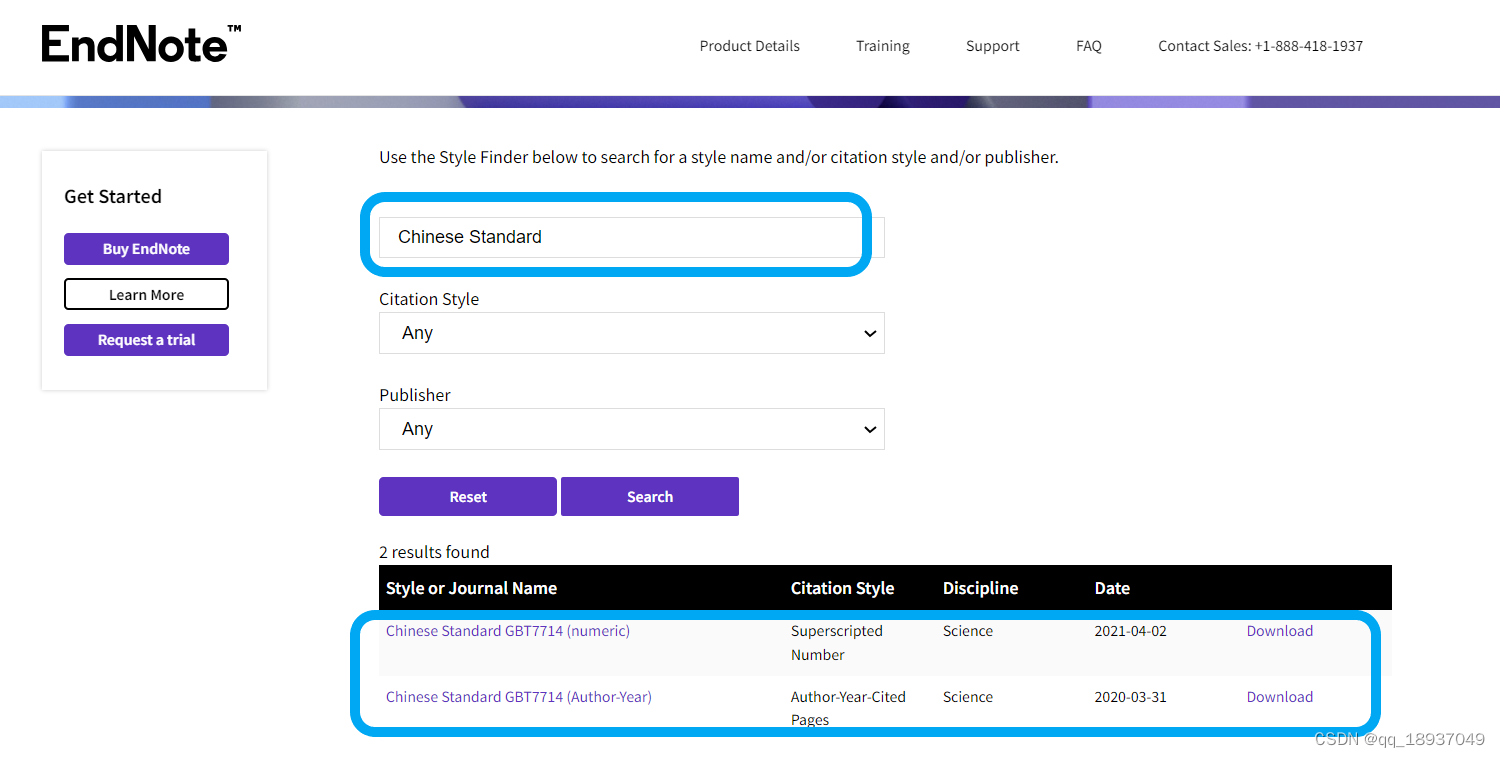The width and height of the screenshot is (1500, 757).
Task: Click the Learn More button
Action: [146, 295]
